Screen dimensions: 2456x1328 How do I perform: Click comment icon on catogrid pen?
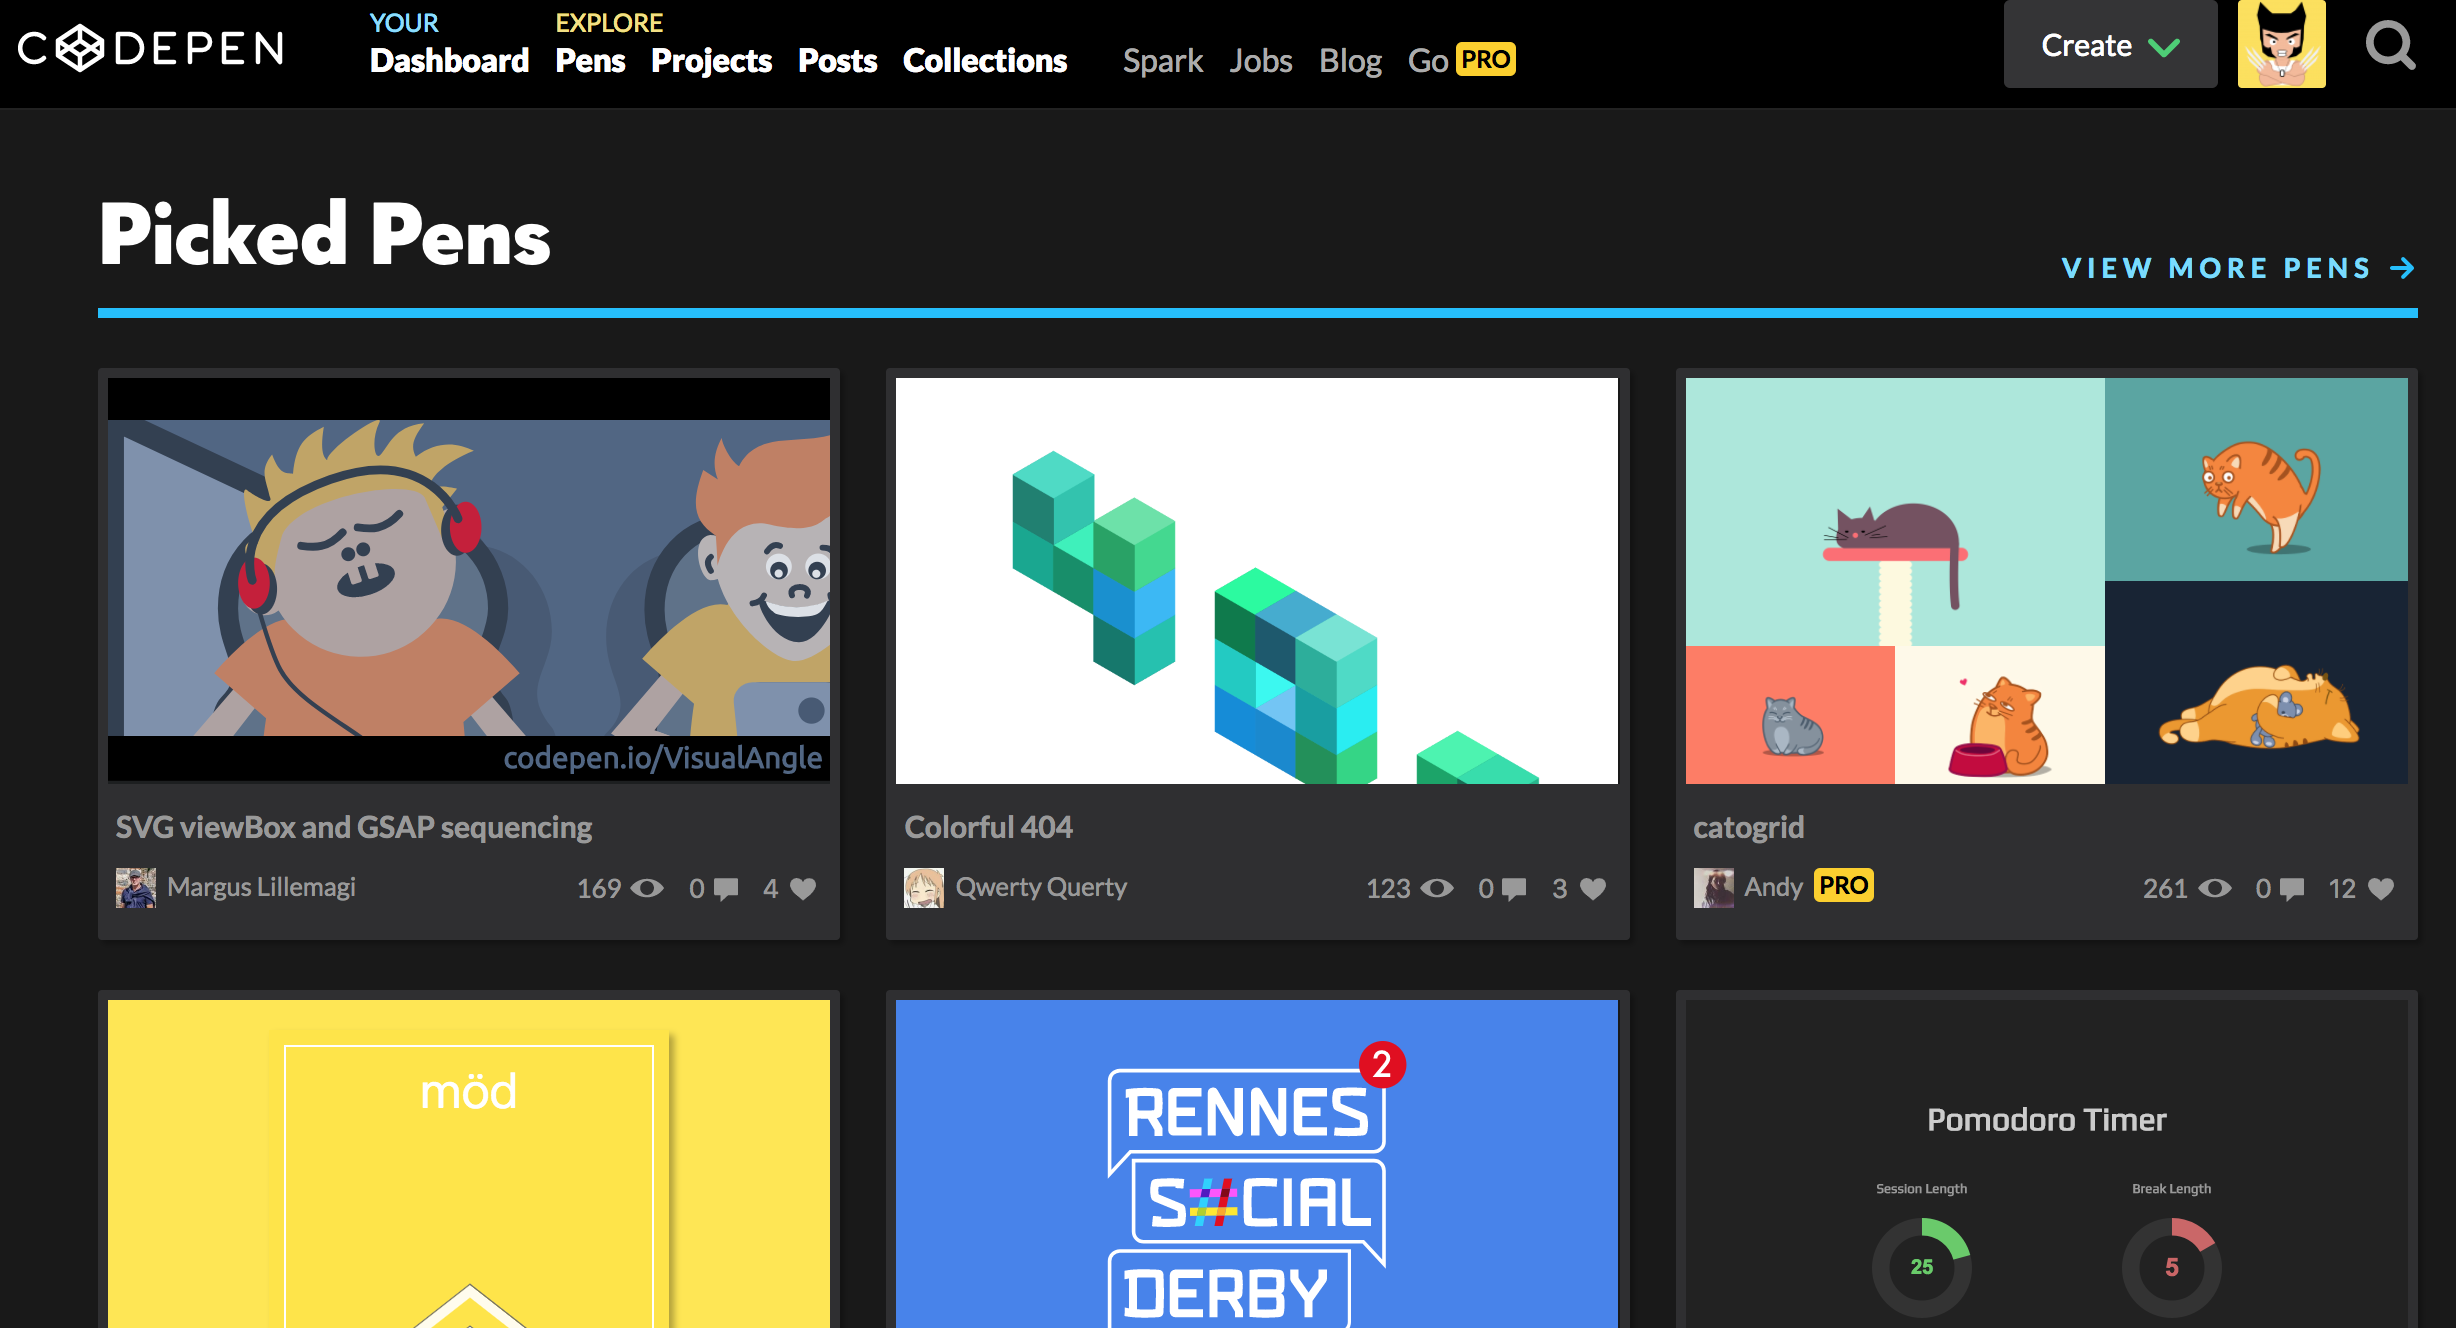click(2292, 889)
